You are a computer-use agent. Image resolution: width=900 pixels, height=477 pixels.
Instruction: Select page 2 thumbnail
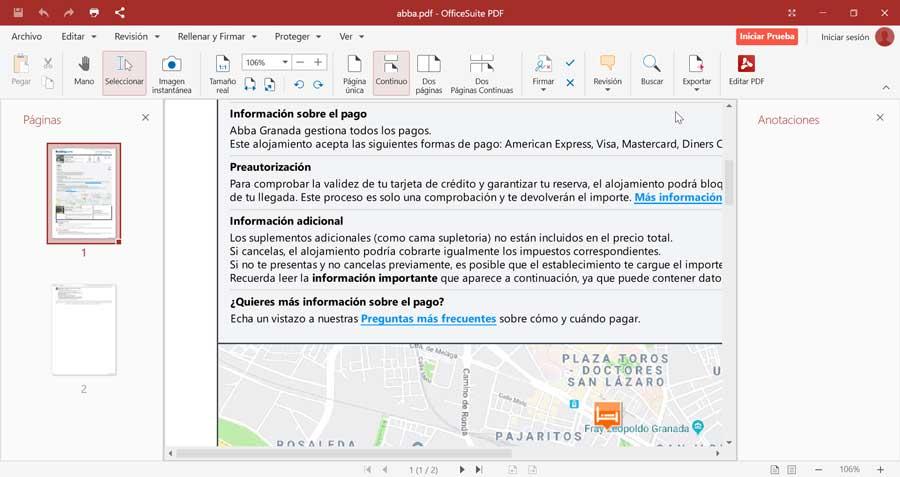click(x=84, y=329)
